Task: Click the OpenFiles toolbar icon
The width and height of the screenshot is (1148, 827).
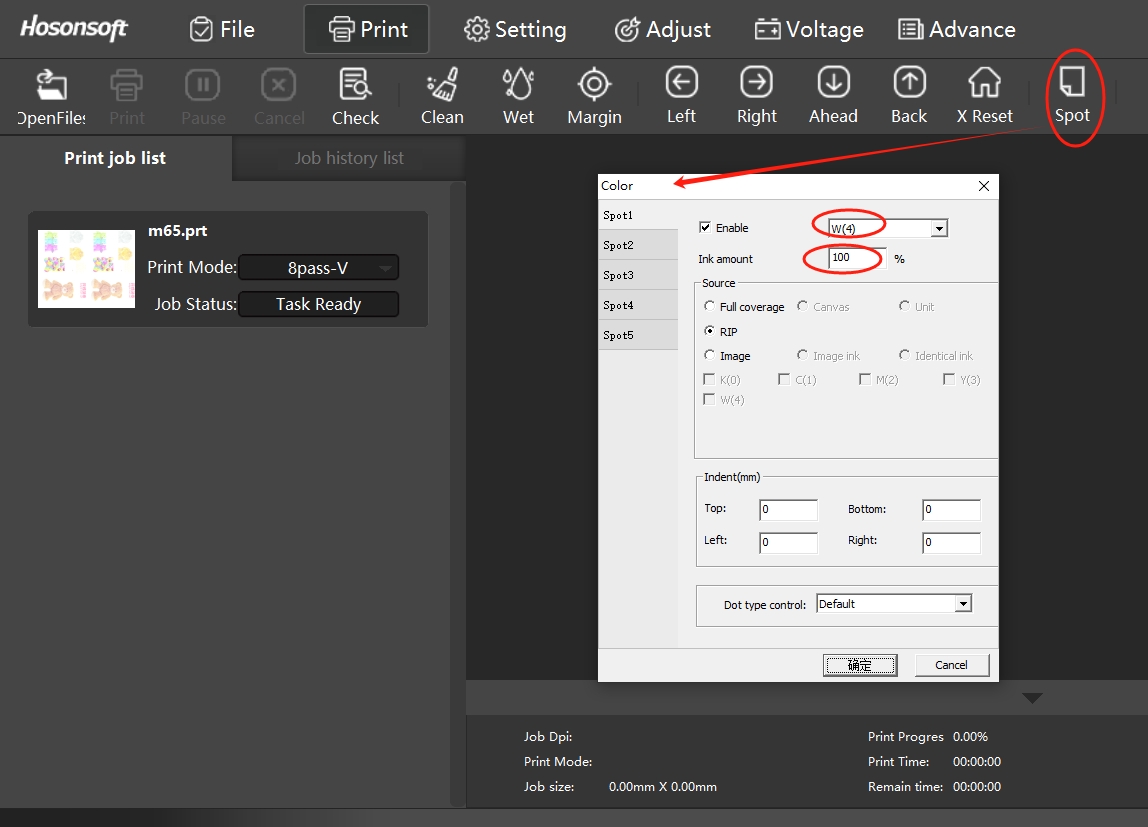Action: [51, 86]
